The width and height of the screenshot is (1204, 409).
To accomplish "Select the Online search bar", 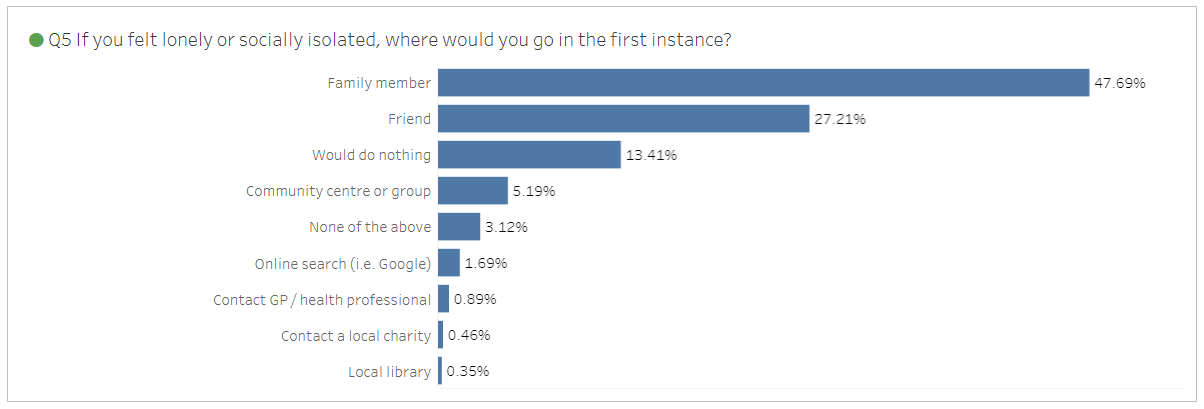I will coord(449,263).
